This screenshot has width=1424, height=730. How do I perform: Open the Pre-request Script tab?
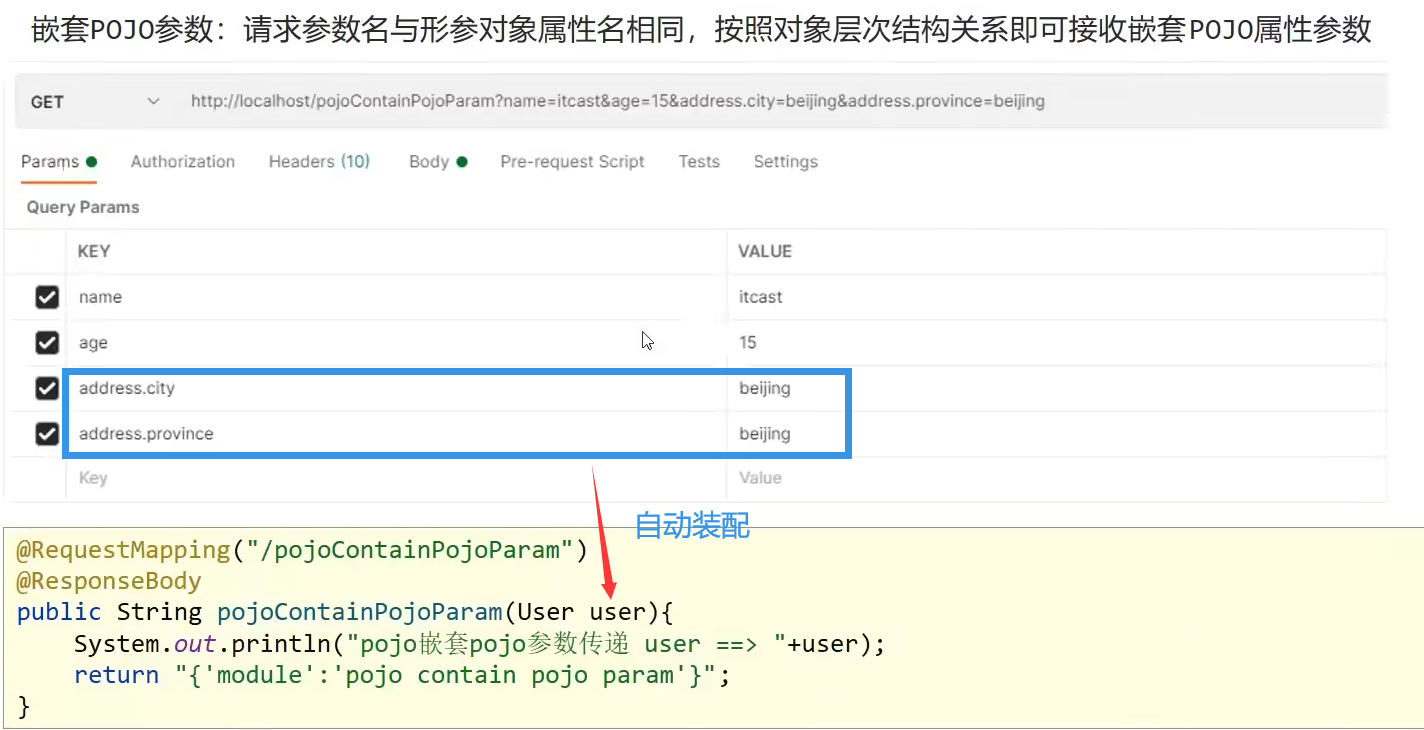[572, 162]
